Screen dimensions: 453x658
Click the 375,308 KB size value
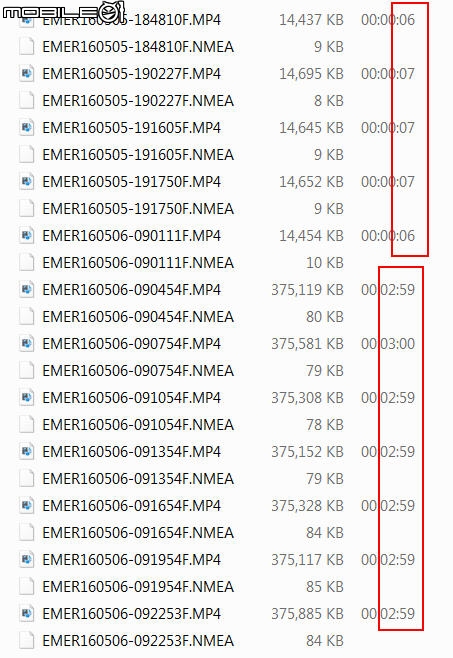click(307, 398)
